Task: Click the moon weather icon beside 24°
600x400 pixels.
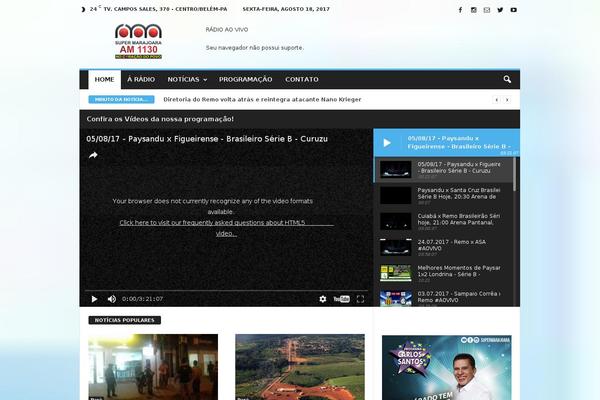Action: (x=83, y=9)
